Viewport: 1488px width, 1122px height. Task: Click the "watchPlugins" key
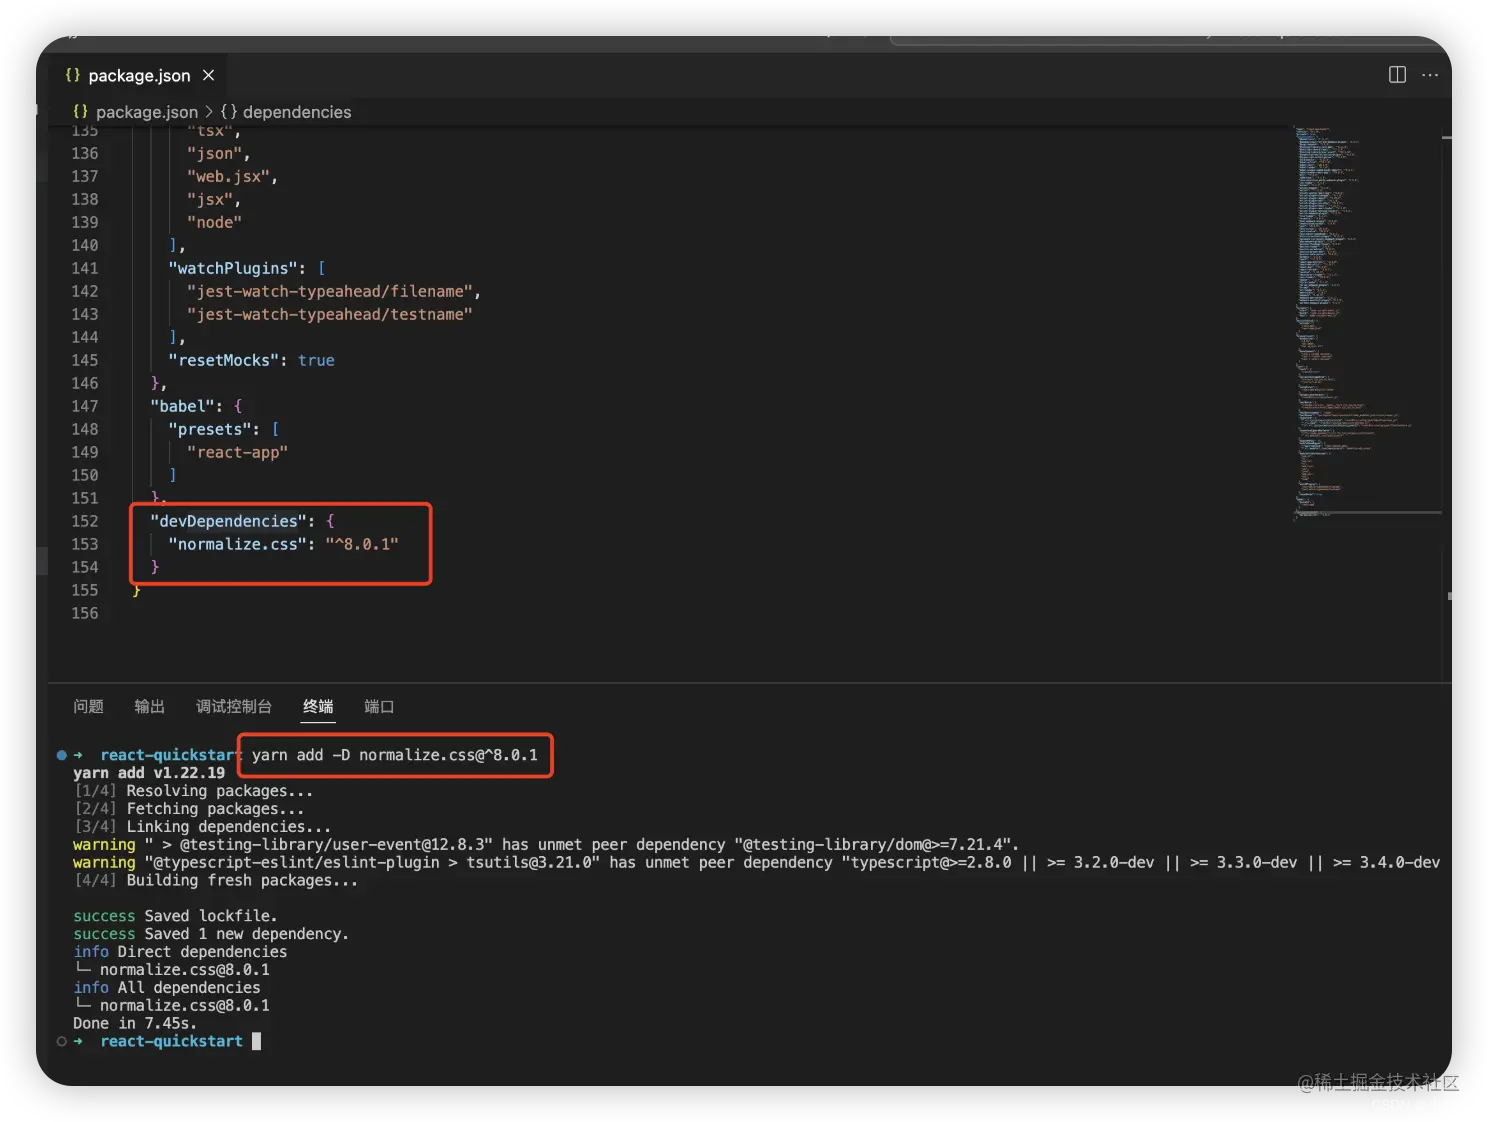(233, 268)
